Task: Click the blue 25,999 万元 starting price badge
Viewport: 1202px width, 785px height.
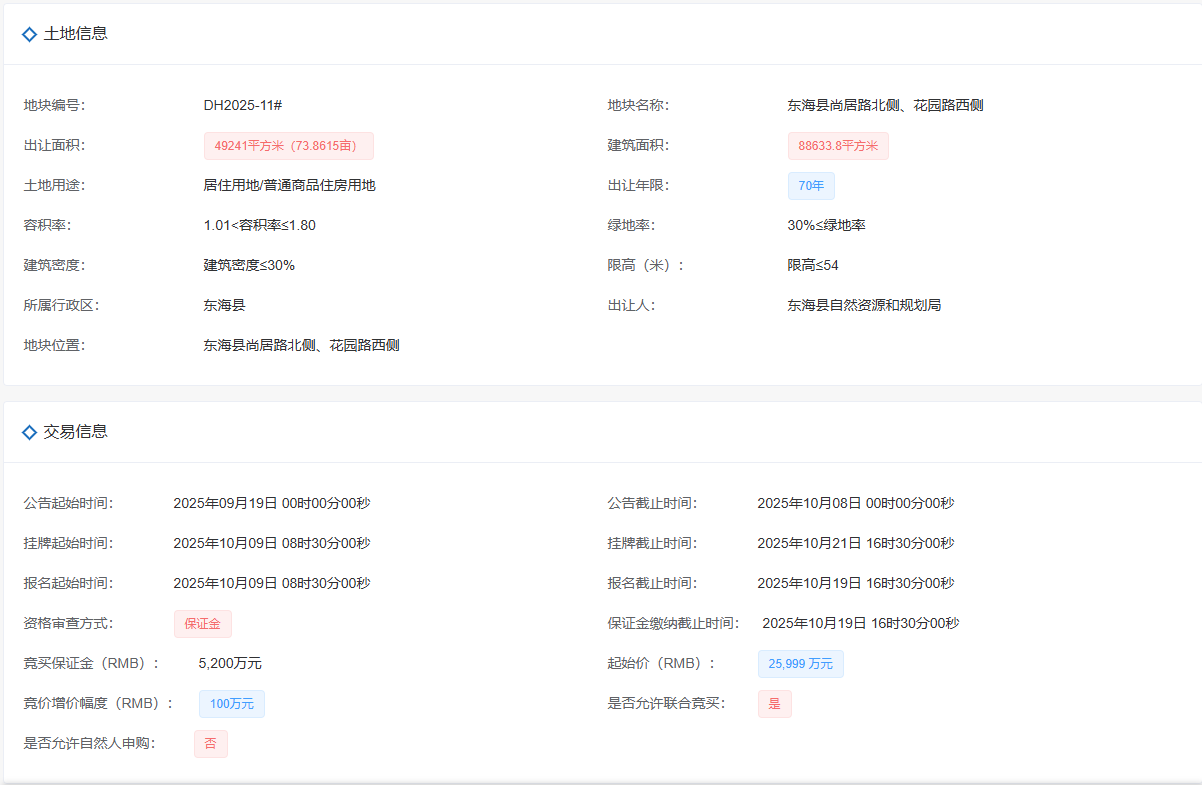Action: [x=800, y=663]
